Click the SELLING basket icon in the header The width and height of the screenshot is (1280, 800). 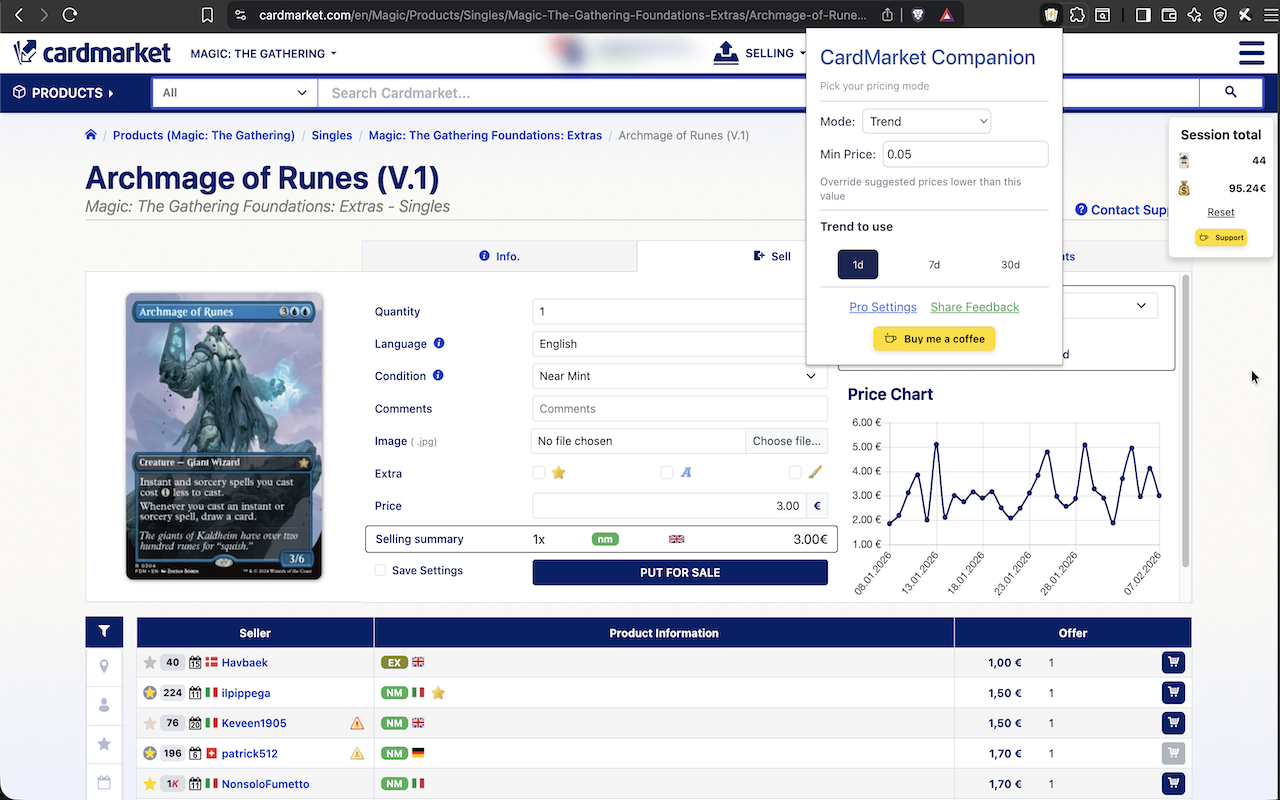coord(727,52)
